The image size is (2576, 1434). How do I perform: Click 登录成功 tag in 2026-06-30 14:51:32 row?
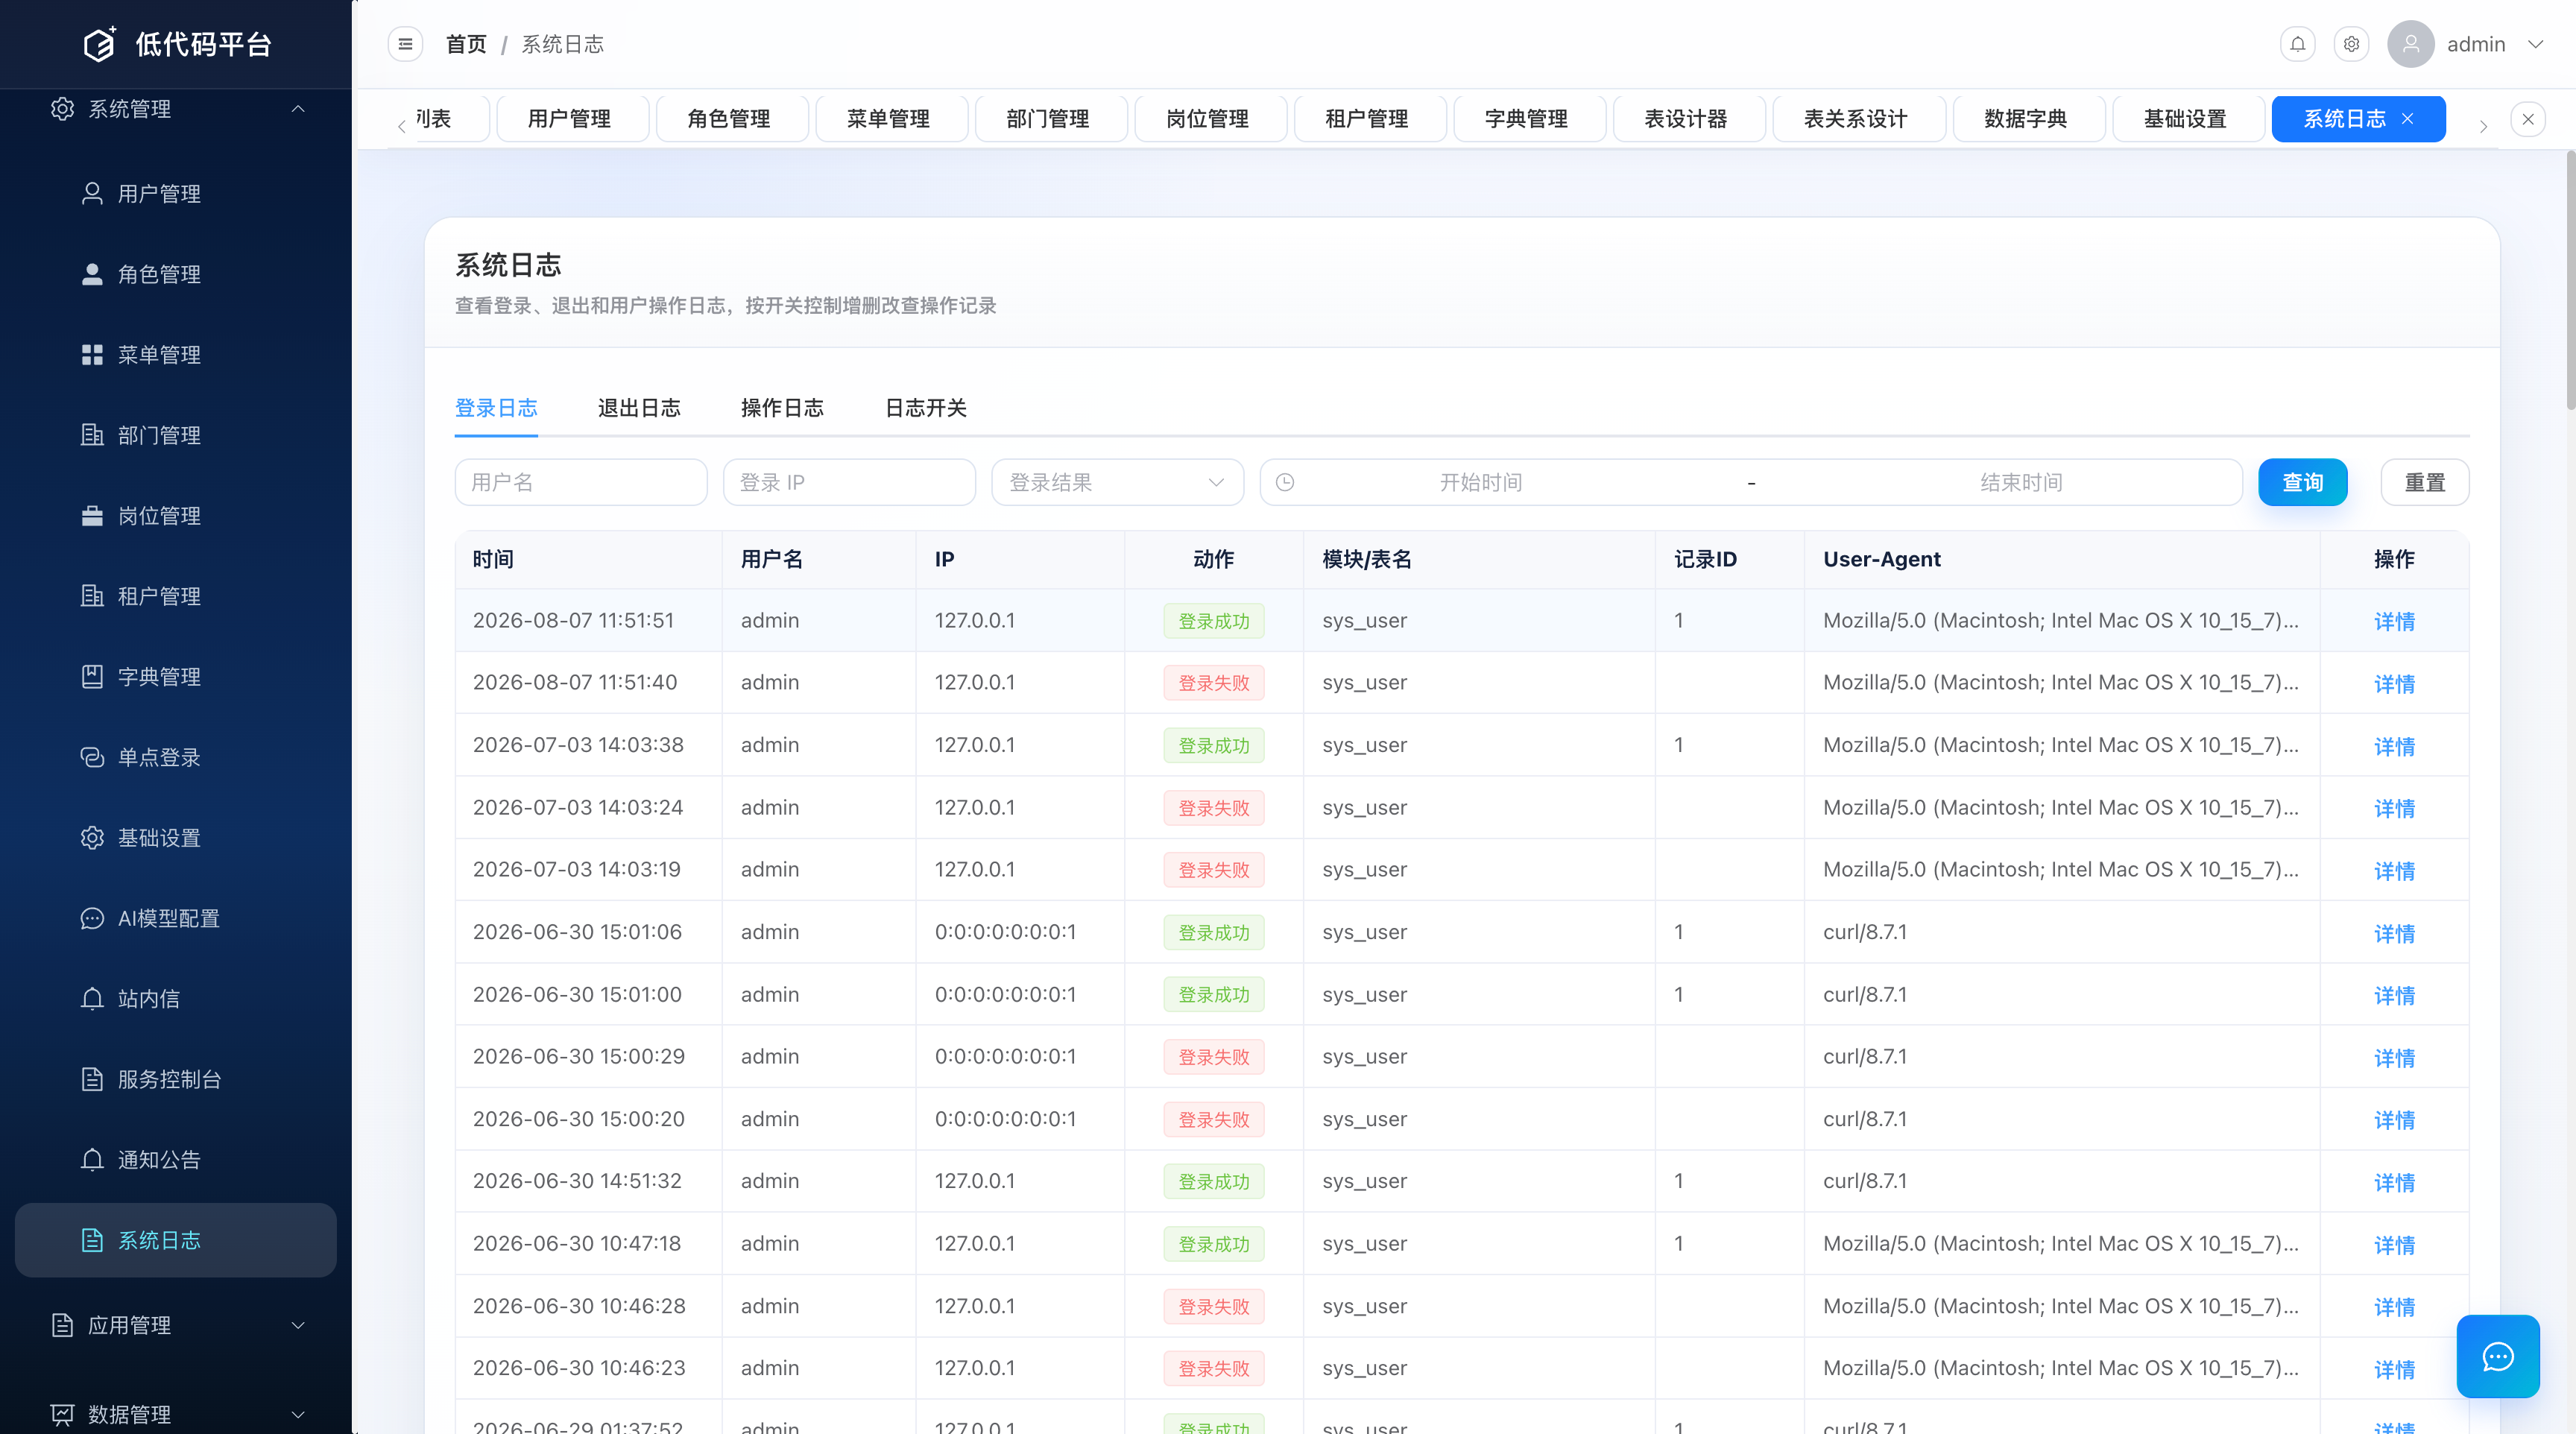[x=1214, y=1182]
